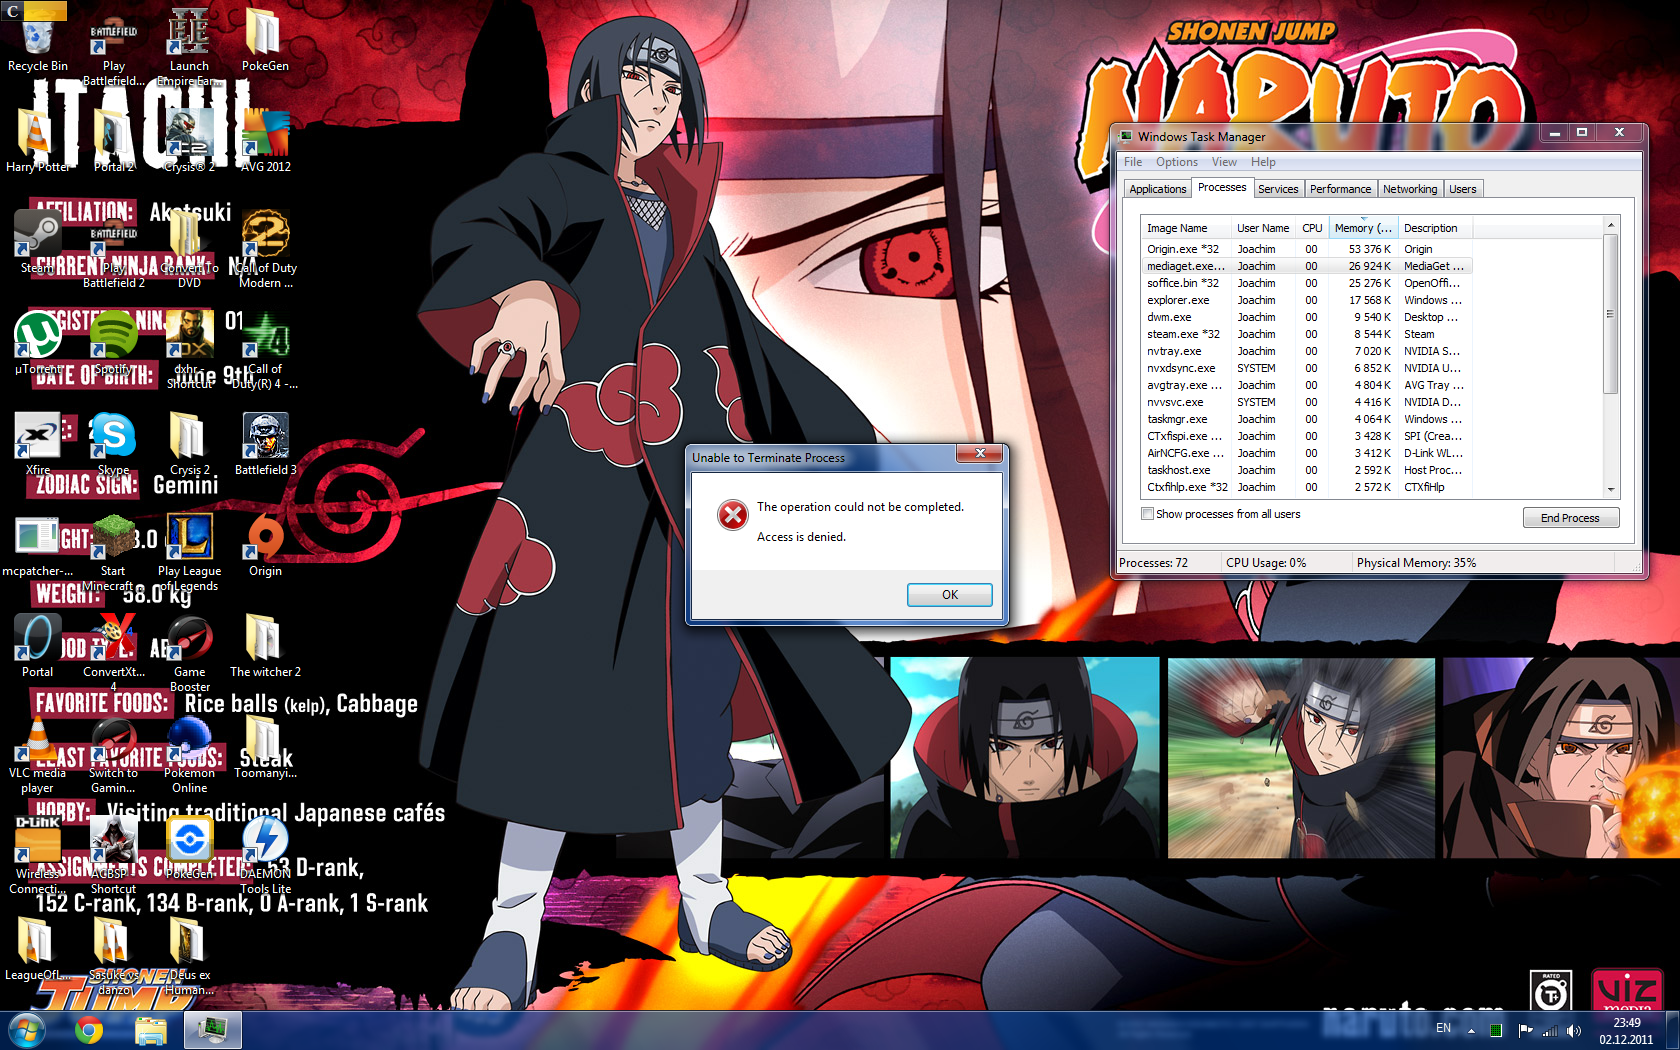Image resolution: width=1680 pixels, height=1050 pixels.
Task: Open The witcher 2 folder
Action: [265, 643]
